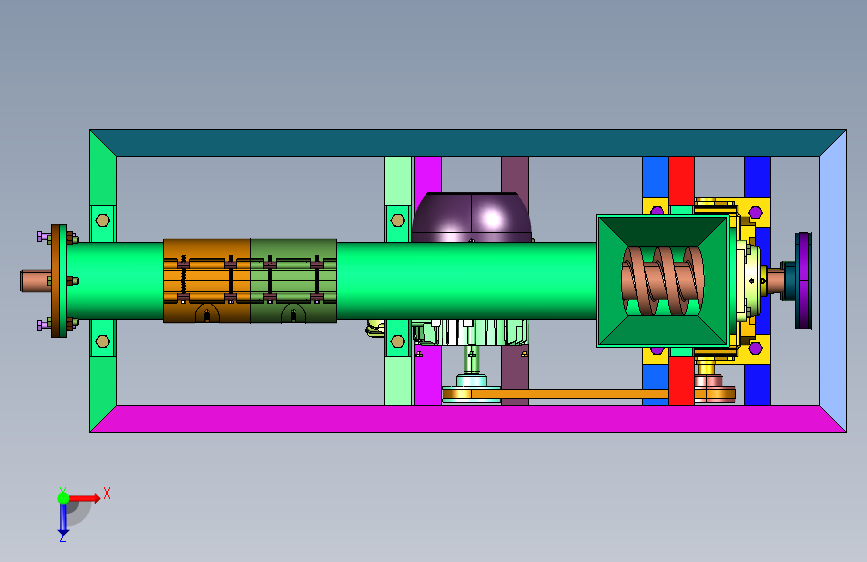
Task: Select the top pink bolt on left flange
Action: tap(44, 237)
